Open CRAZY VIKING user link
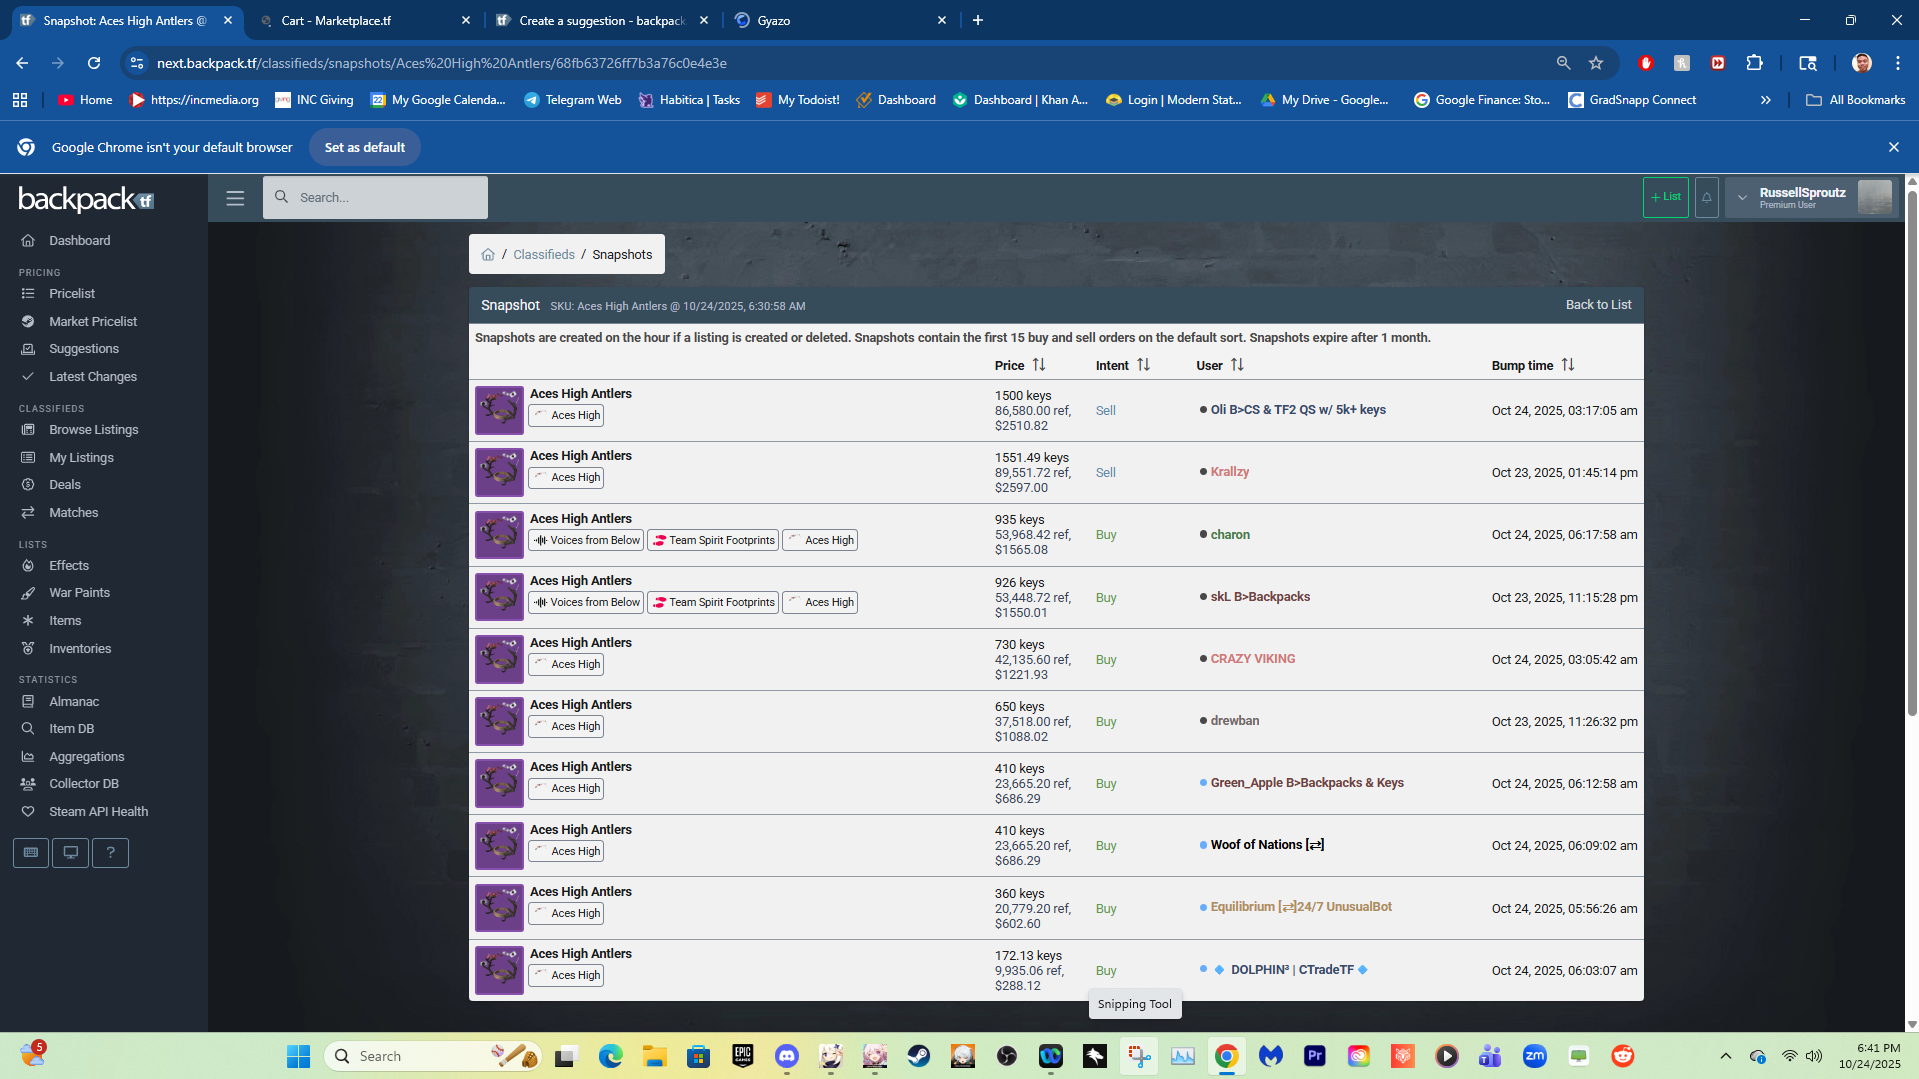Screen dimensions: 1919x1079 (1253, 659)
